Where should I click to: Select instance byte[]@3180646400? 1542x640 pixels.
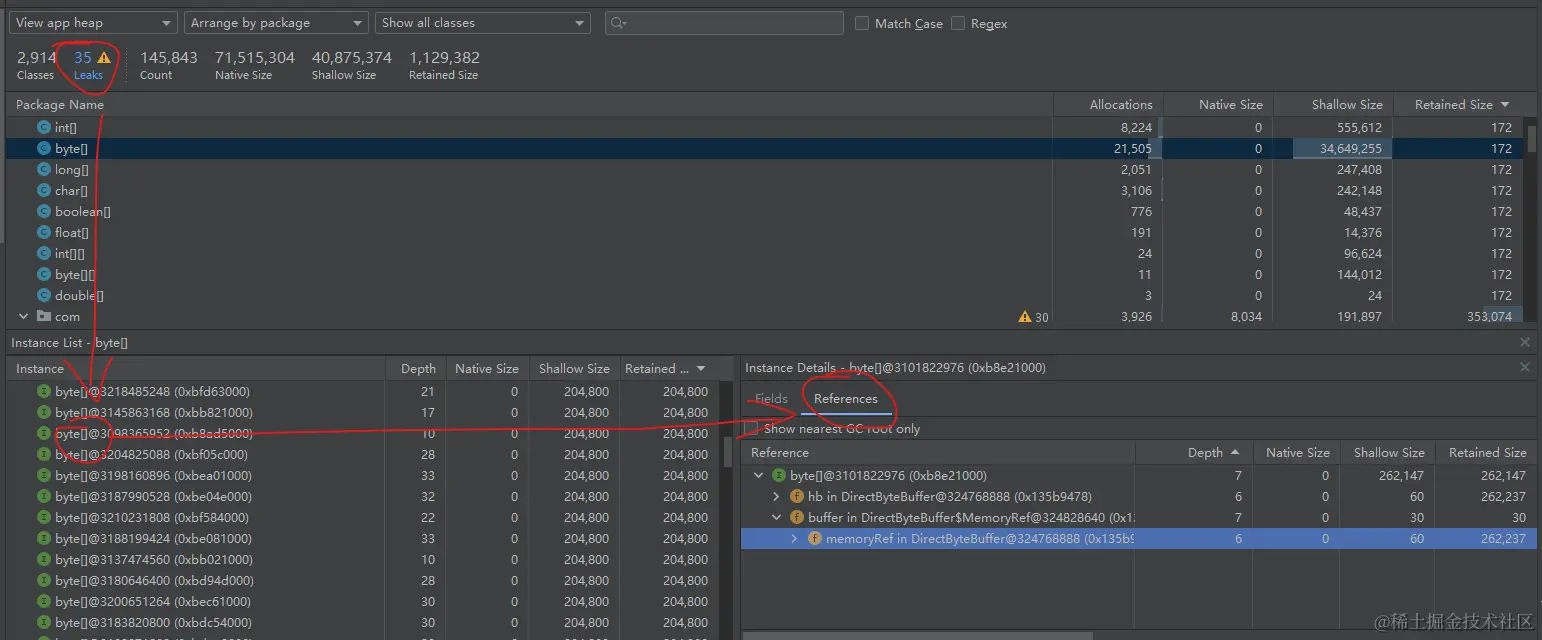[154, 580]
